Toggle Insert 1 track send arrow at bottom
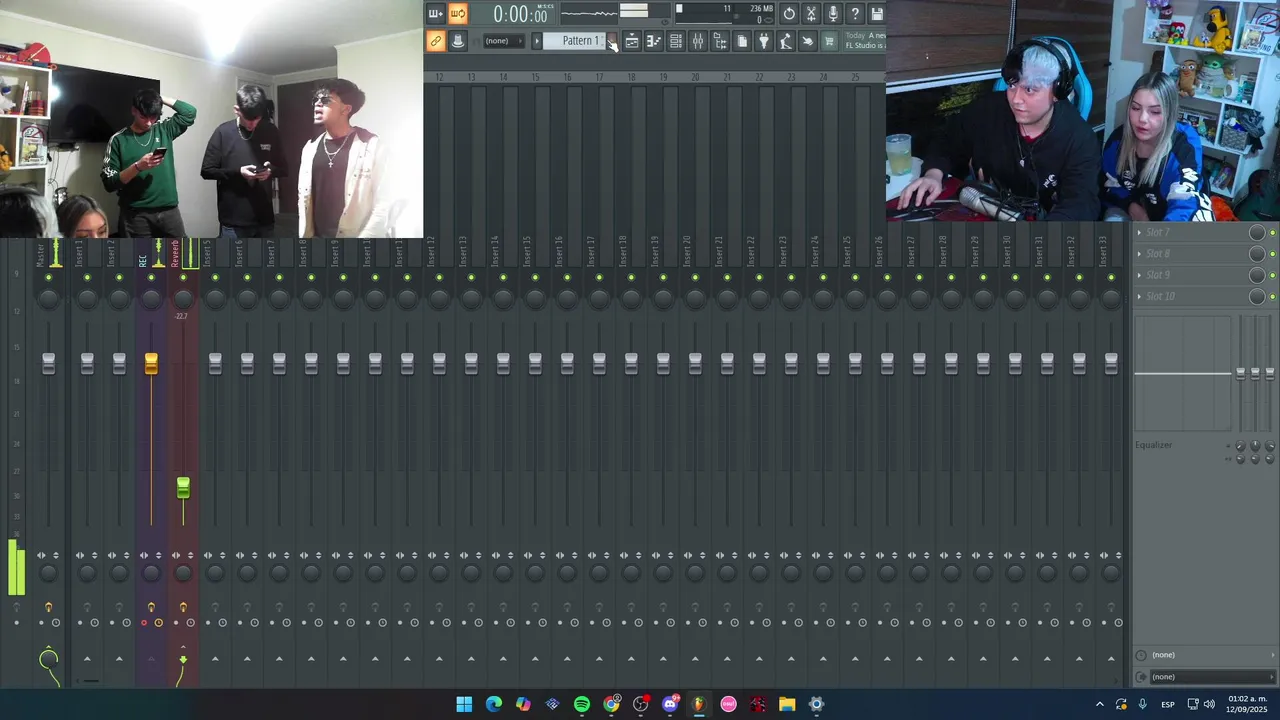1280x720 pixels. 87,659
